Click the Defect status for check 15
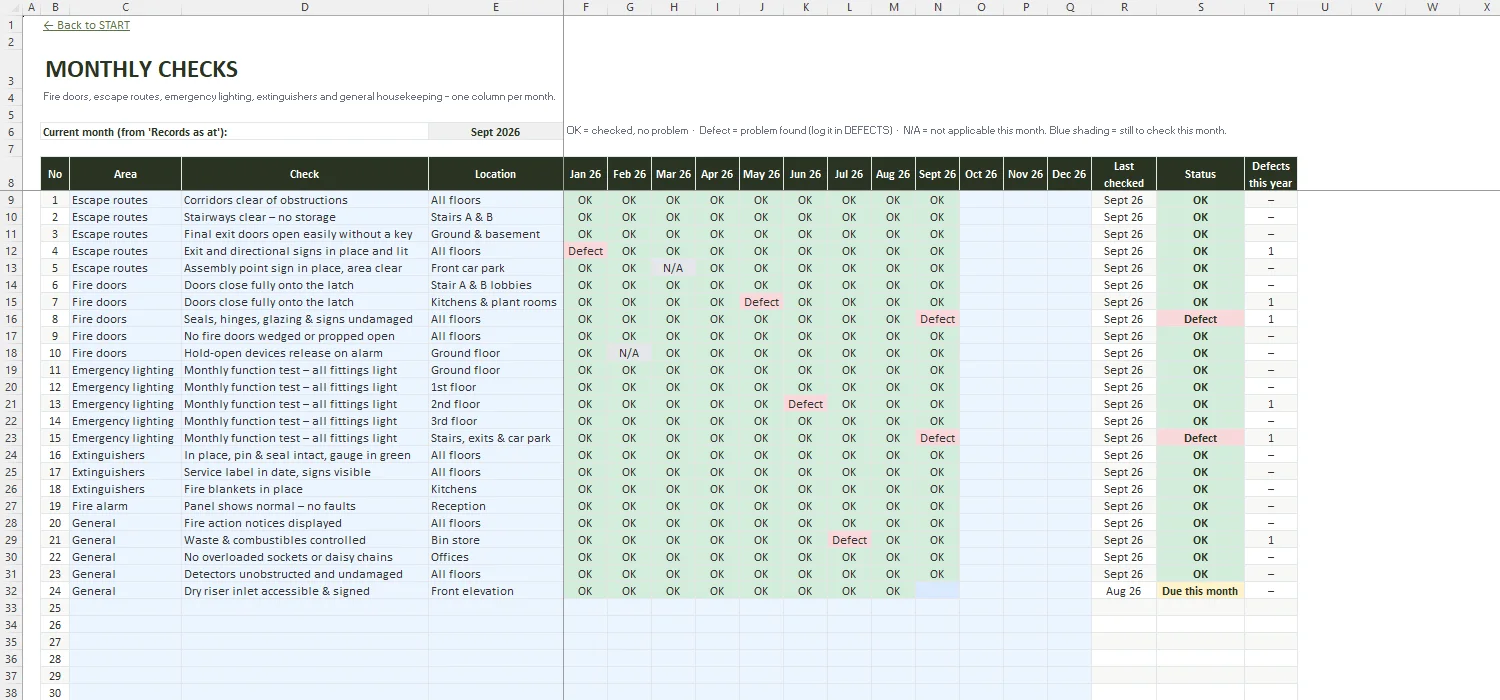 [1200, 438]
